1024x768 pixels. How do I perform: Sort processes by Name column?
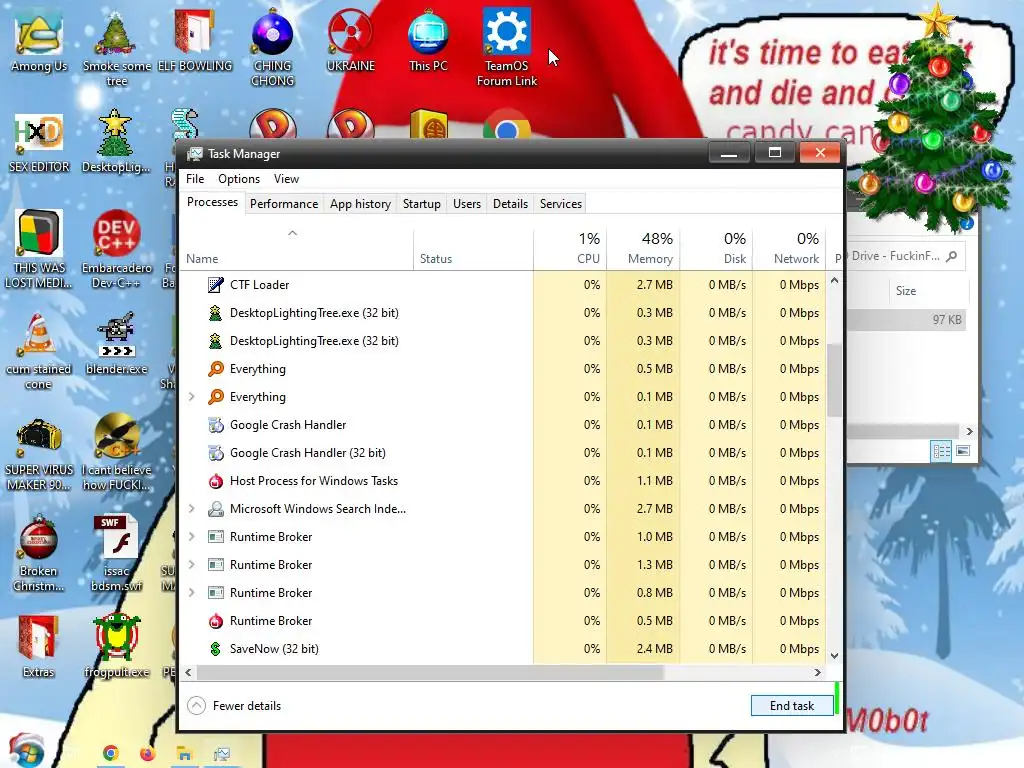click(297, 249)
